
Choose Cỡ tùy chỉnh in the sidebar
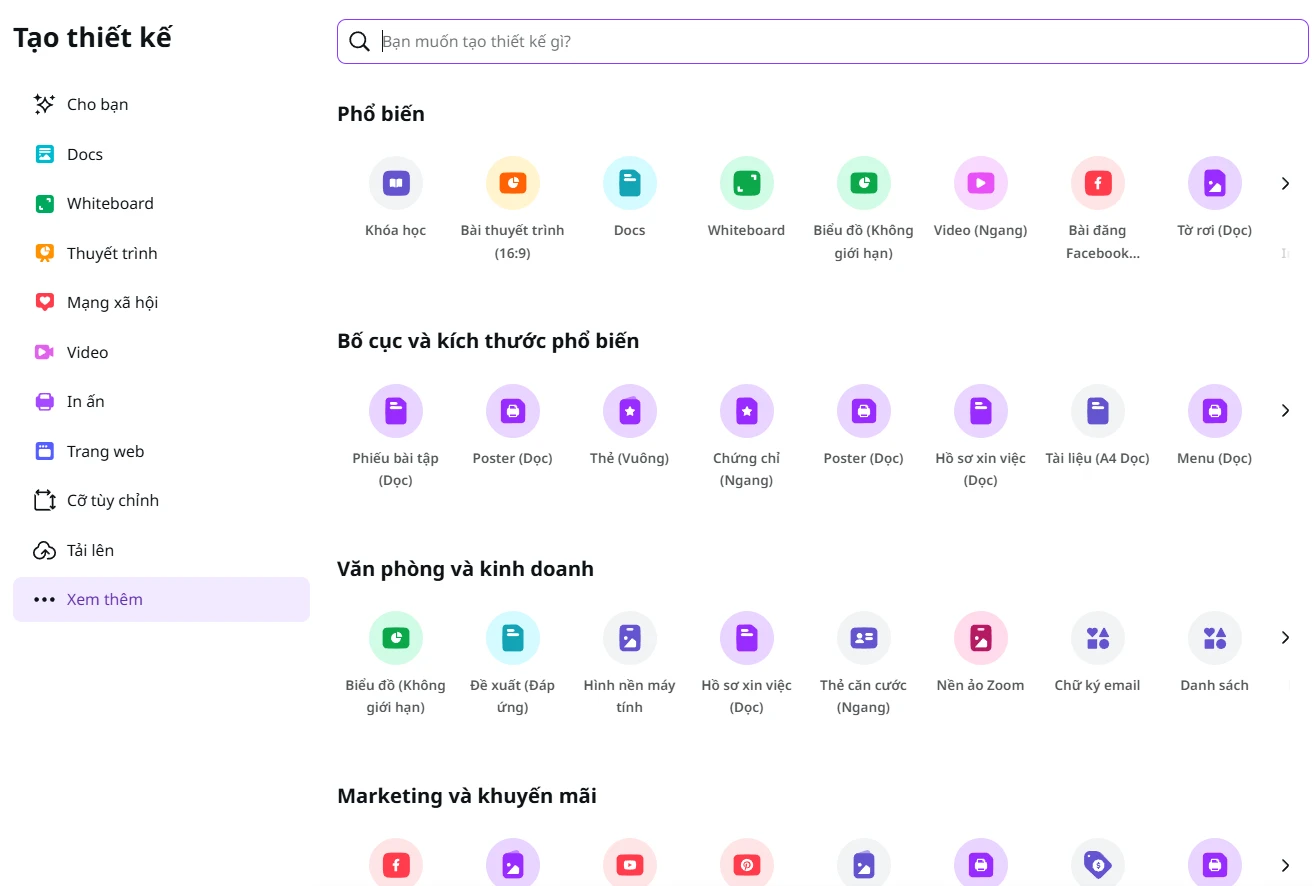coord(161,500)
